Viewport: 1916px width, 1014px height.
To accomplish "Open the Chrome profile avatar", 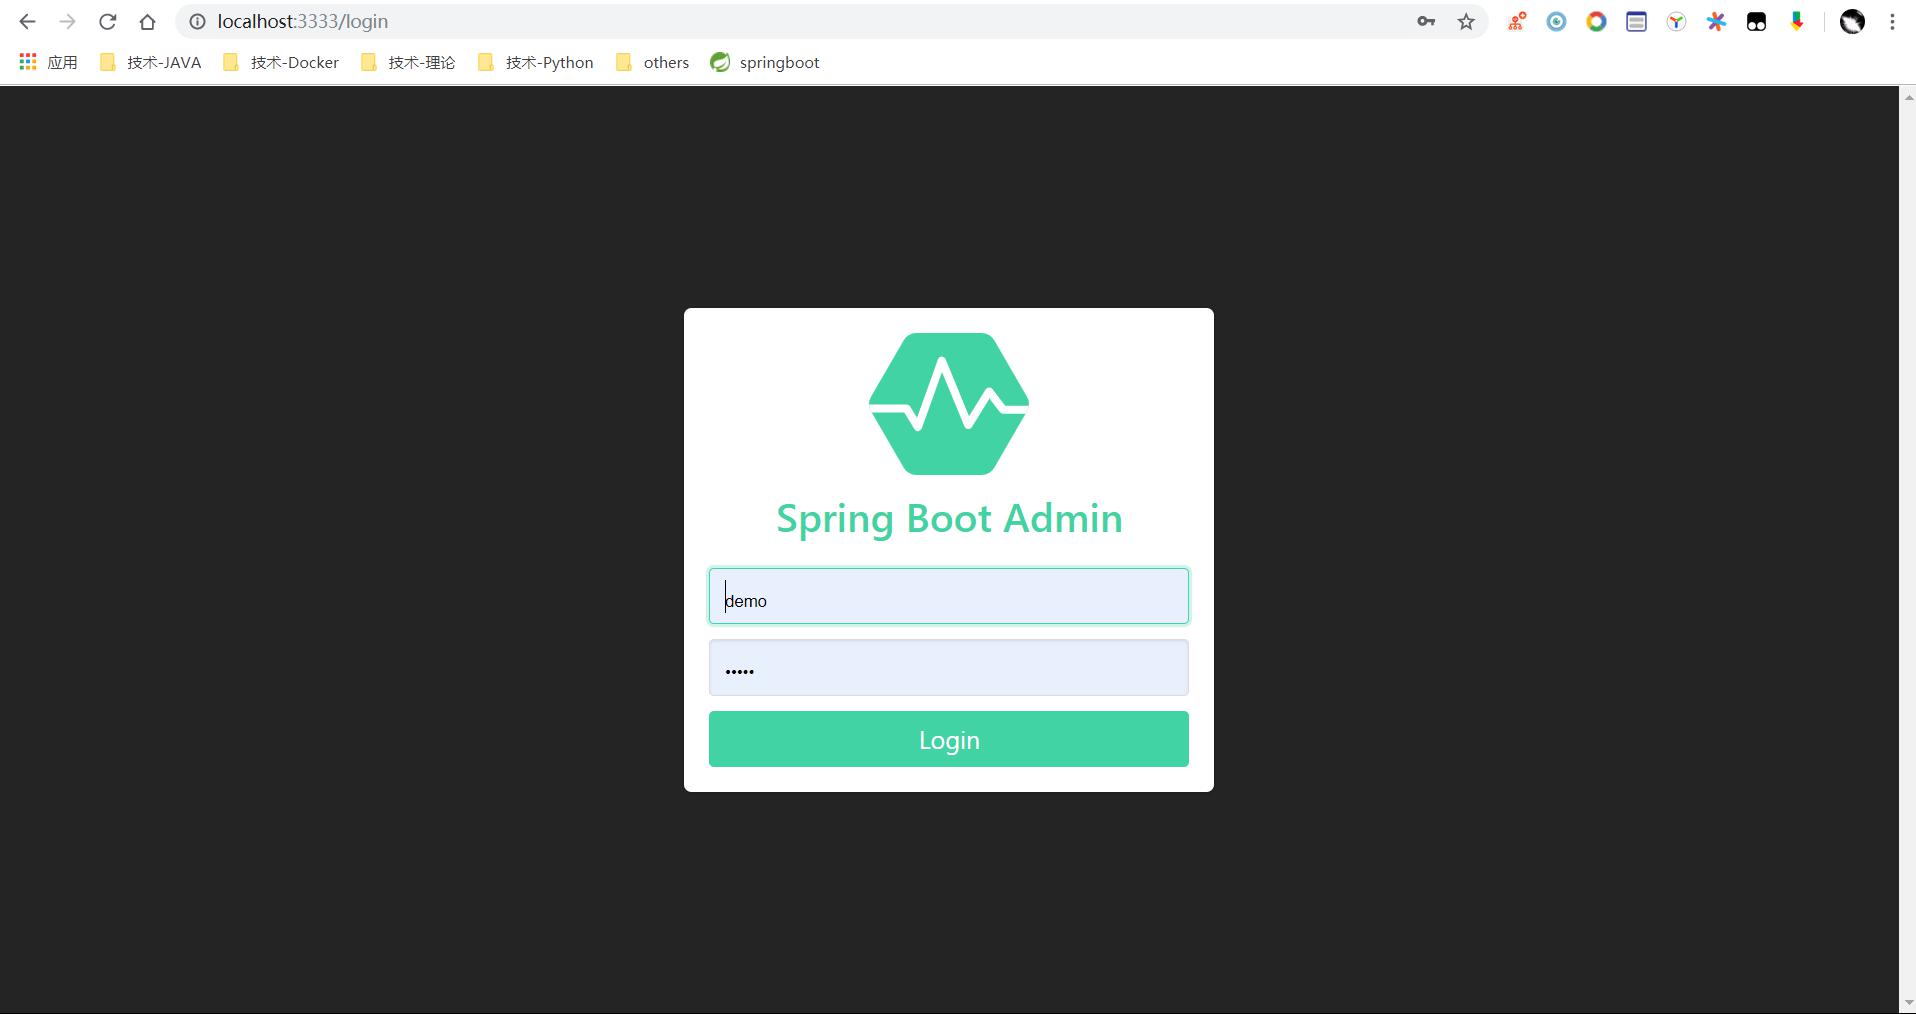I will (1852, 22).
